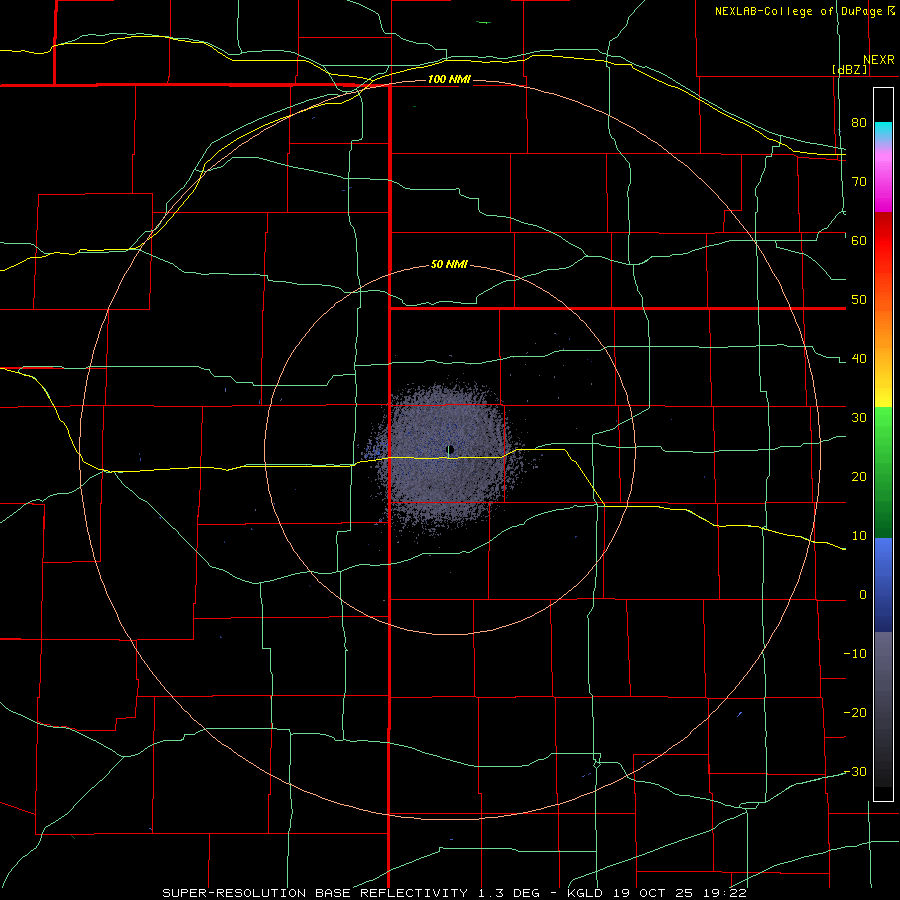900x900 pixels.
Task: Click the black radar site dot at center
Action: pos(451,449)
